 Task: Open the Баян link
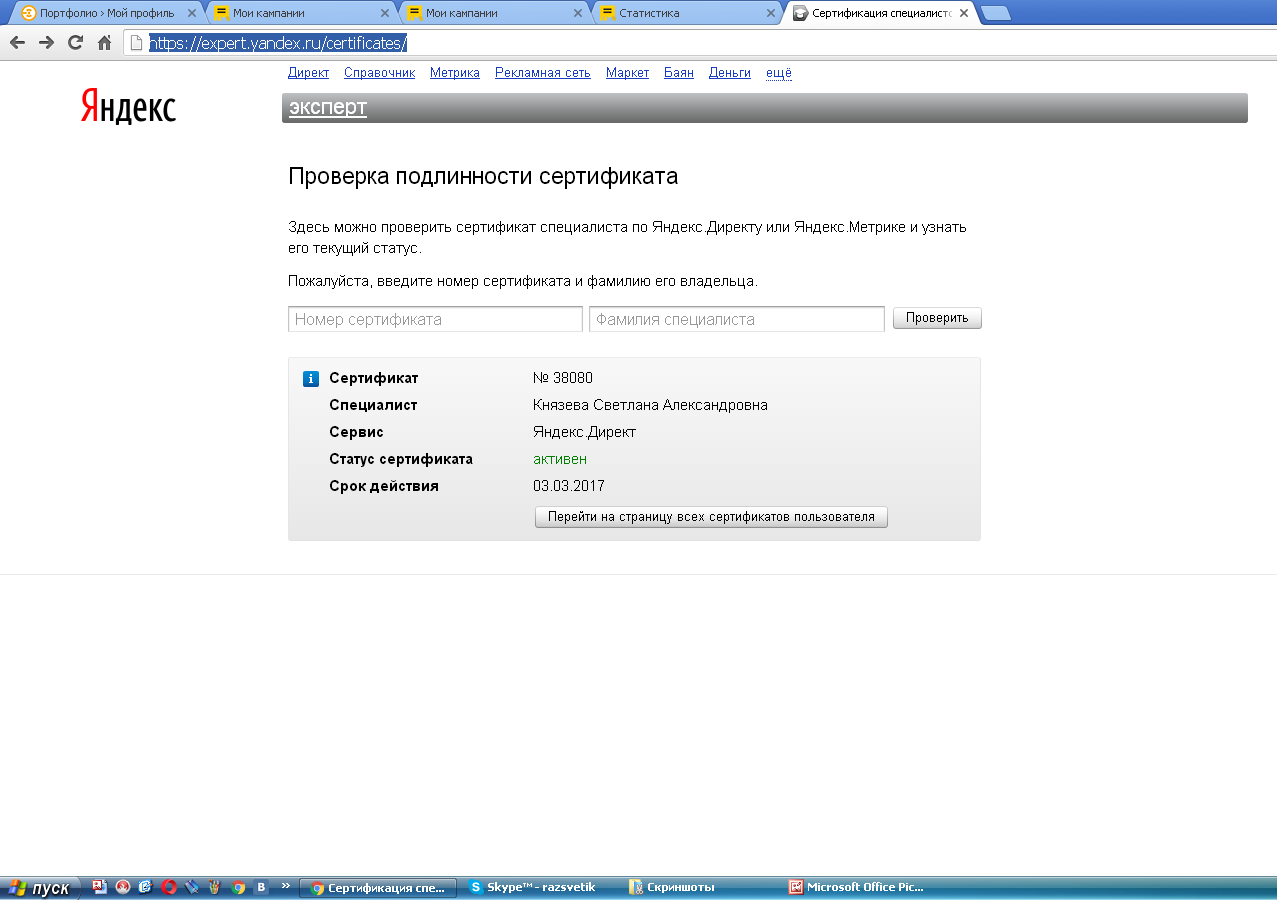[679, 73]
